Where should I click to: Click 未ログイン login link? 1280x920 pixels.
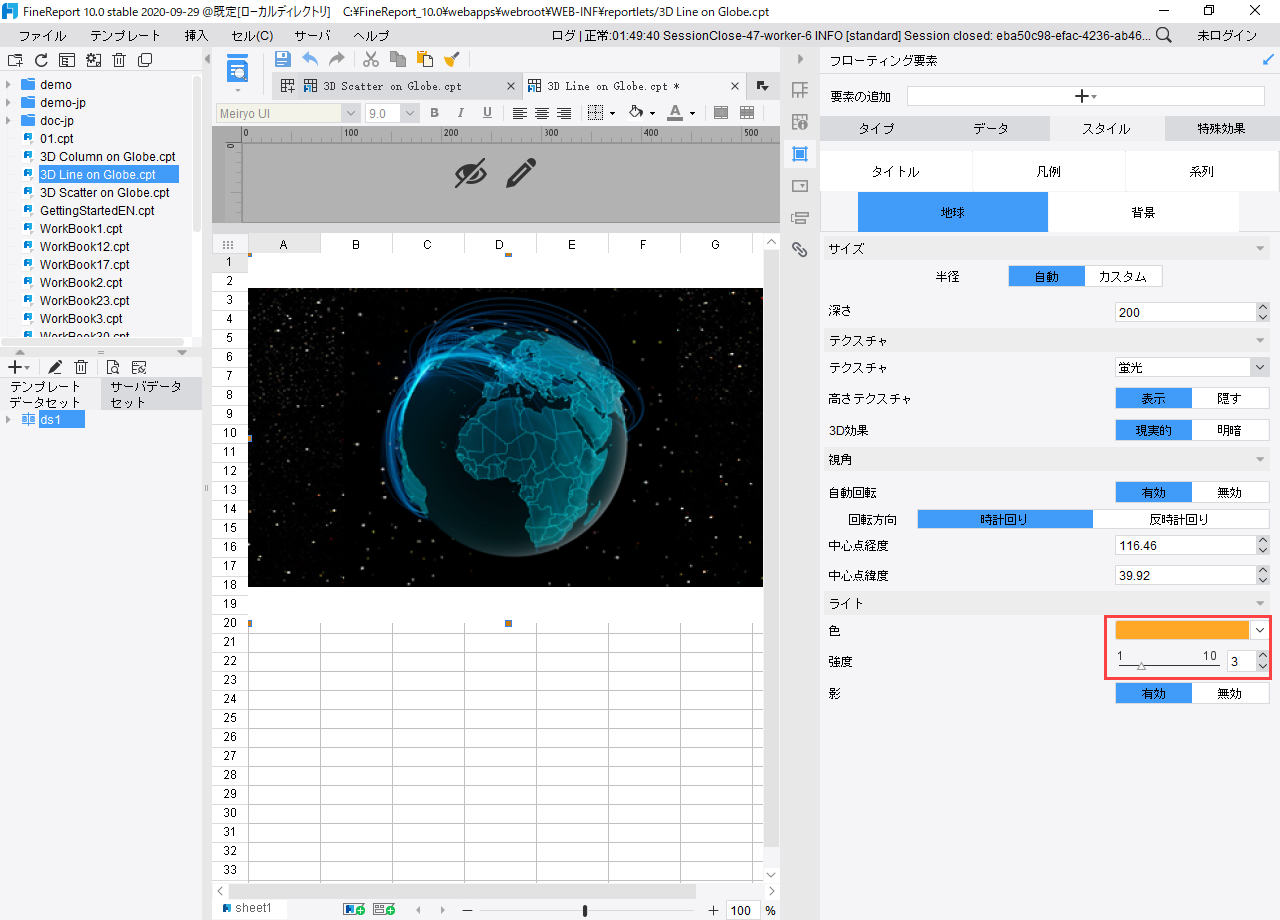coord(1227,35)
